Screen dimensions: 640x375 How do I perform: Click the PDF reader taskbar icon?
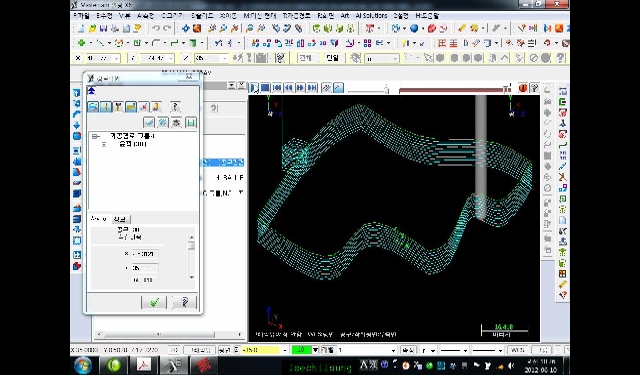144,365
